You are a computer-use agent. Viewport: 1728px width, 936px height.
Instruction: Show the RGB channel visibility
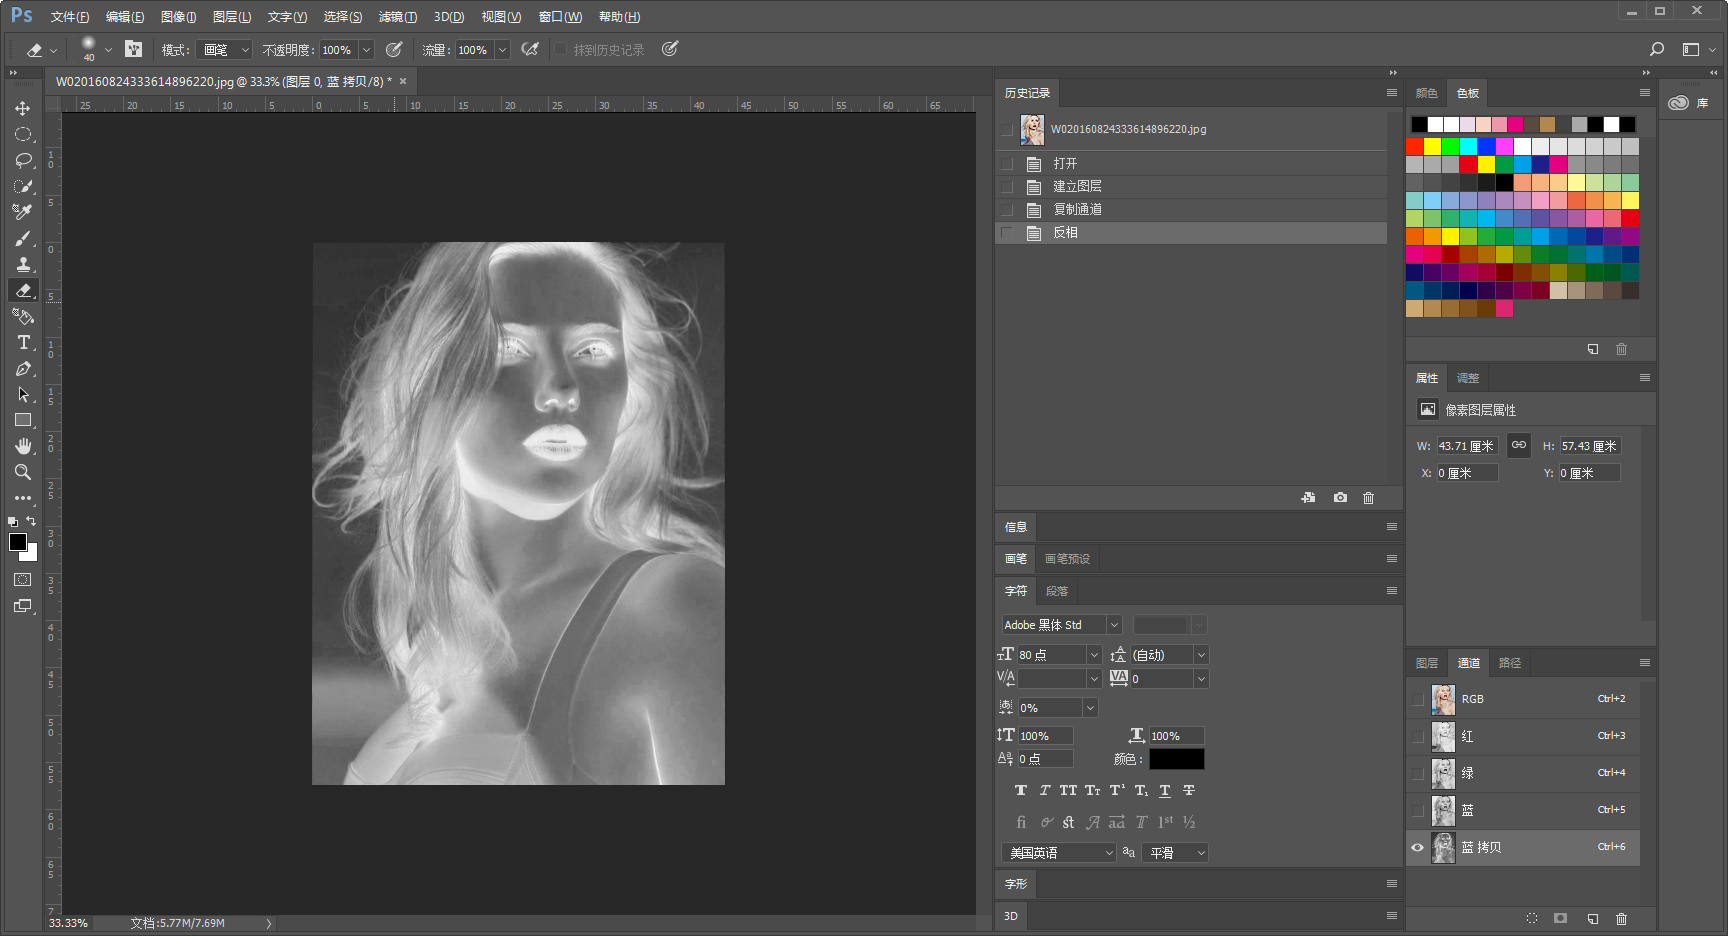(x=1417, y=699)
